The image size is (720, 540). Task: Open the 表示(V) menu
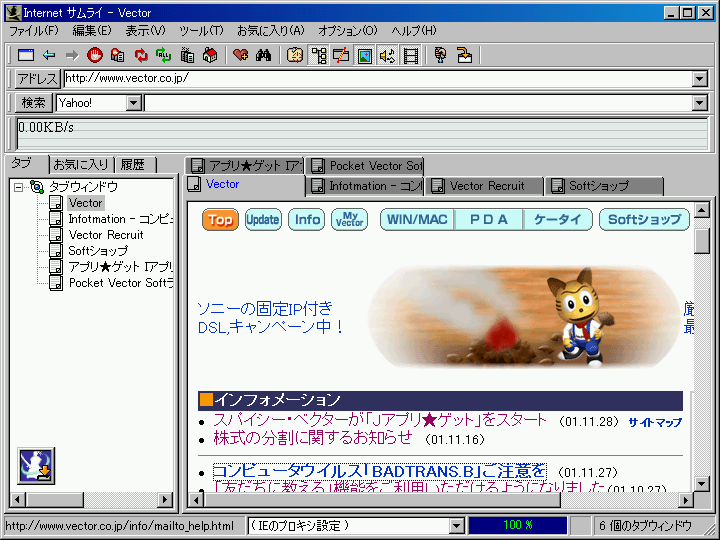(x=145, y=31)
